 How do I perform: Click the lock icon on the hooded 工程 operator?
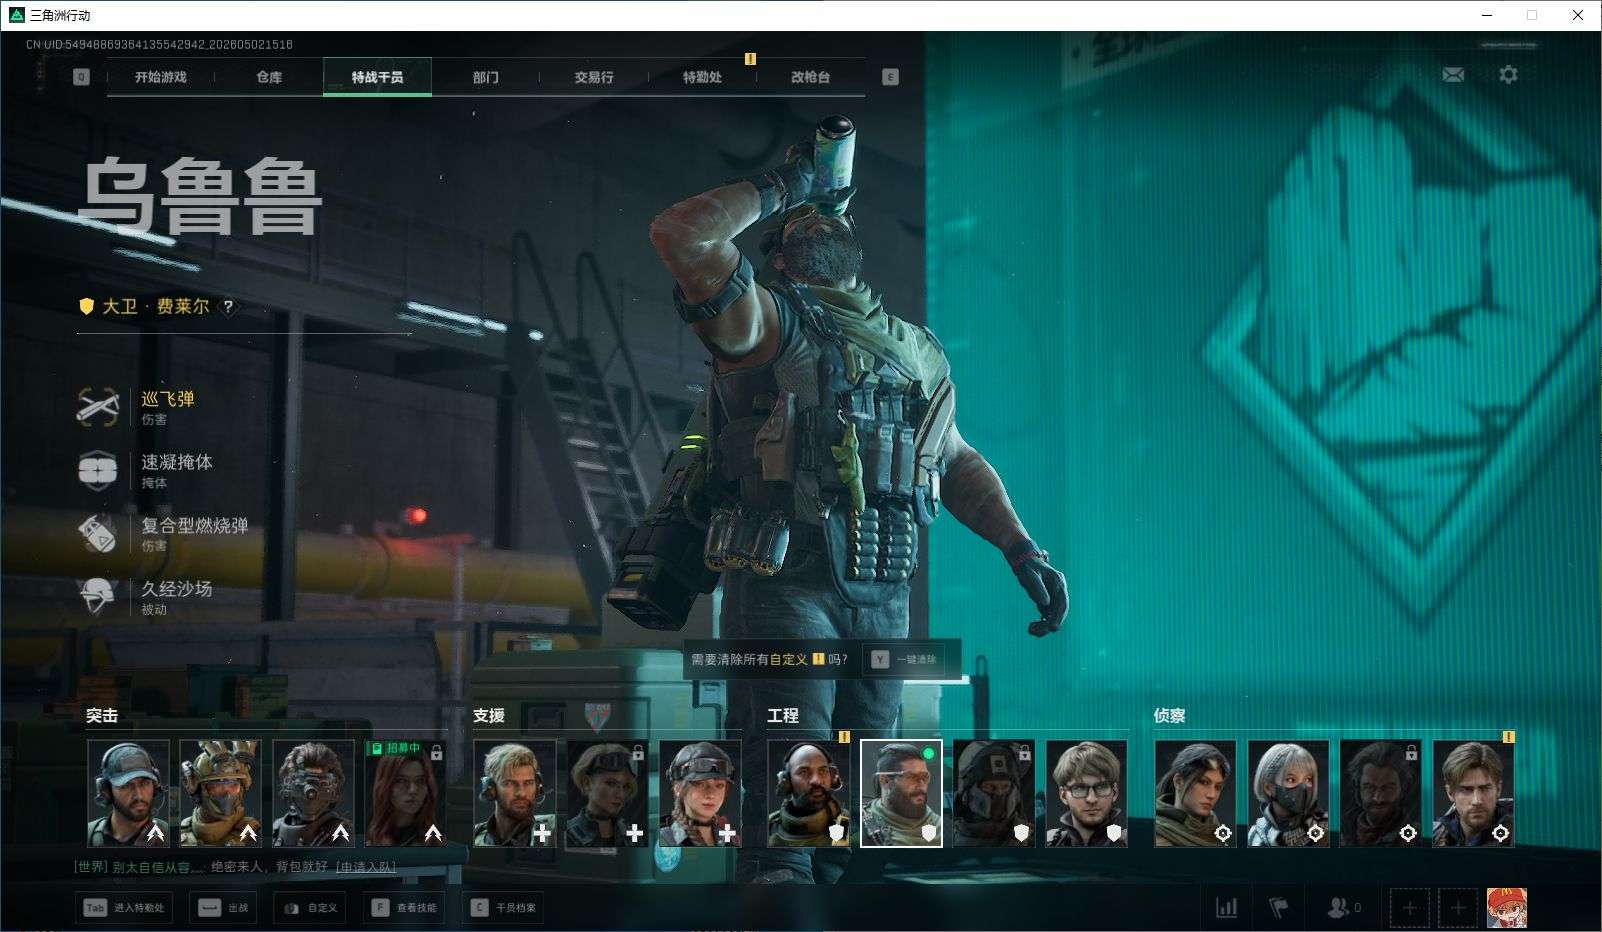(x=1024, y=752)
